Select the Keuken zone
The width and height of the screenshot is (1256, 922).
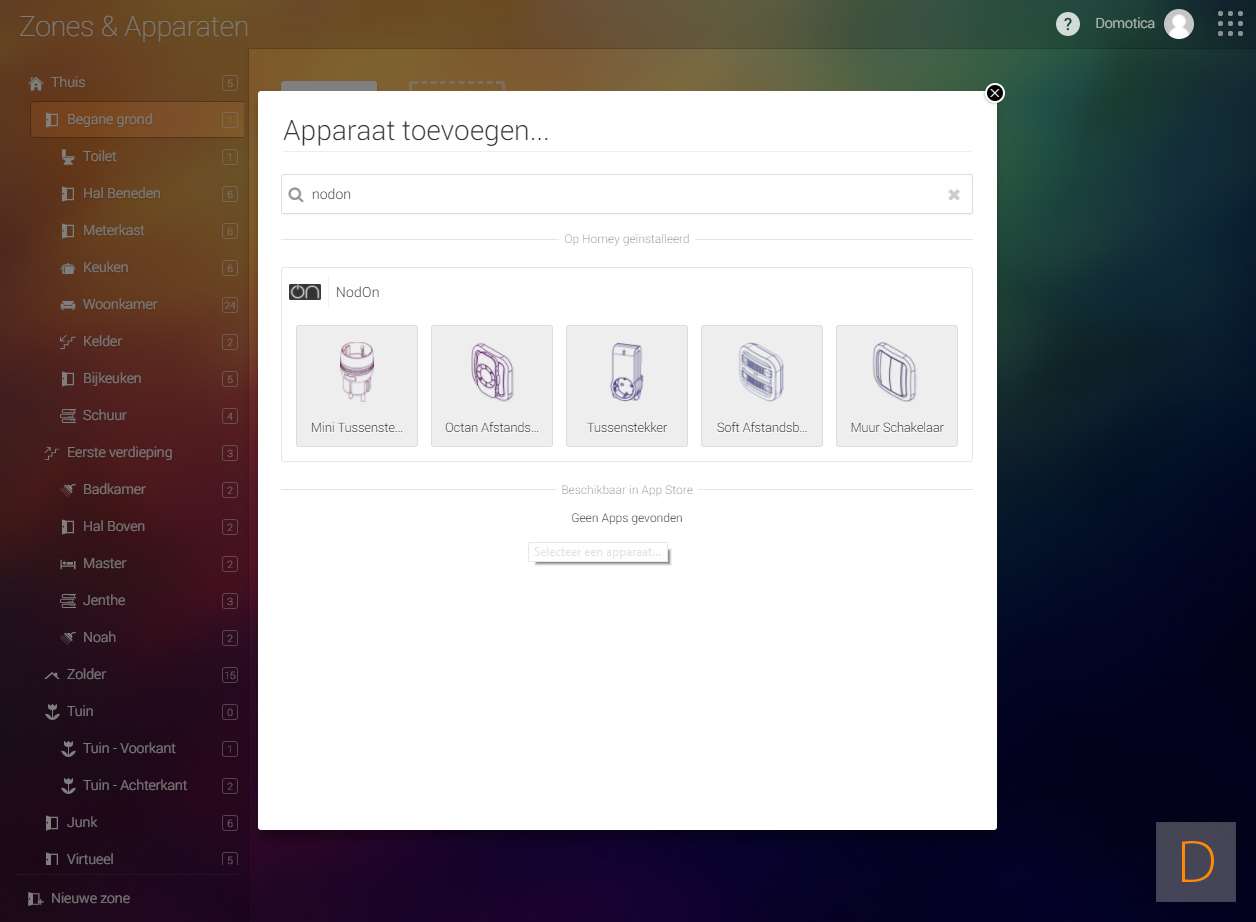tap(105, 267)
